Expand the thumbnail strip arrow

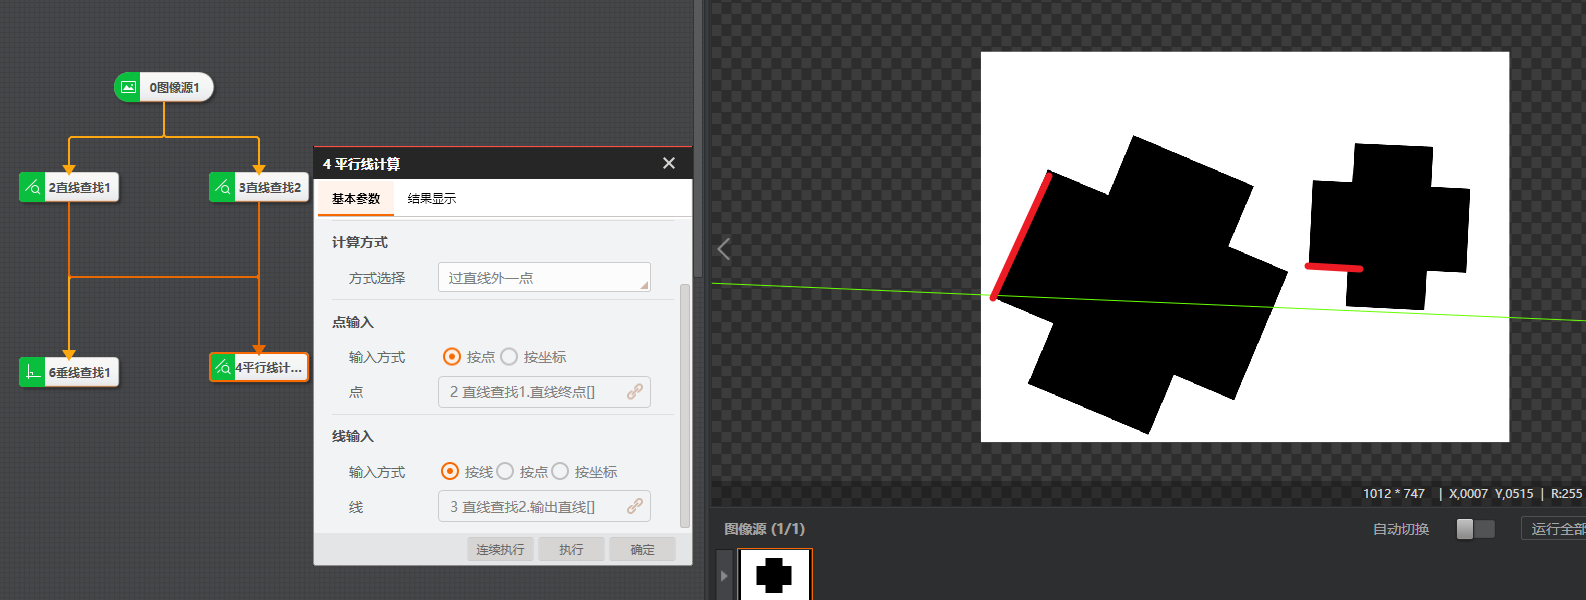click(724, 576)
